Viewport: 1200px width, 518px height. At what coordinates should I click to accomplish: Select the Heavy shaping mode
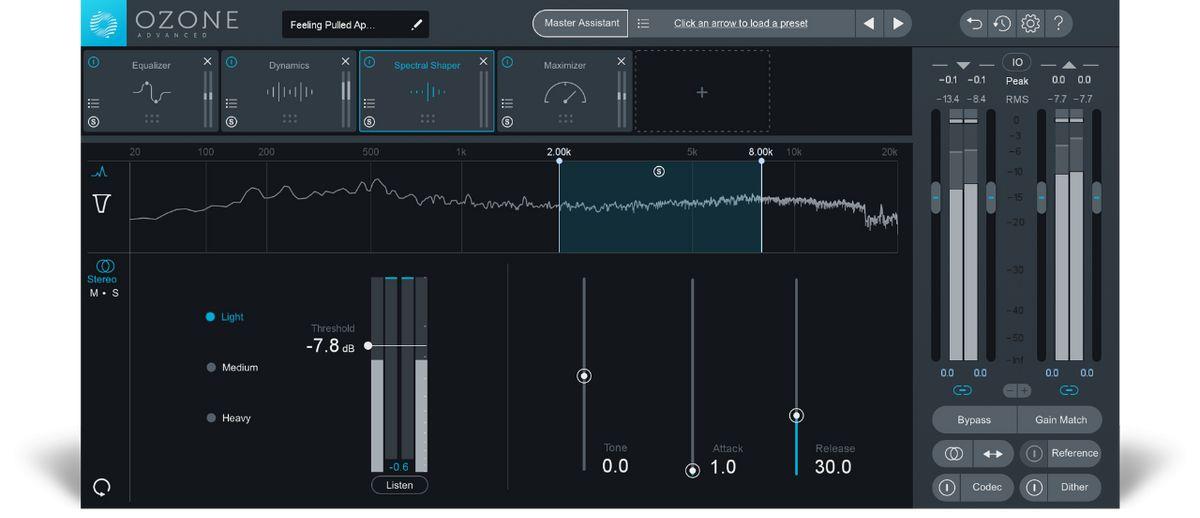(228, 418)
